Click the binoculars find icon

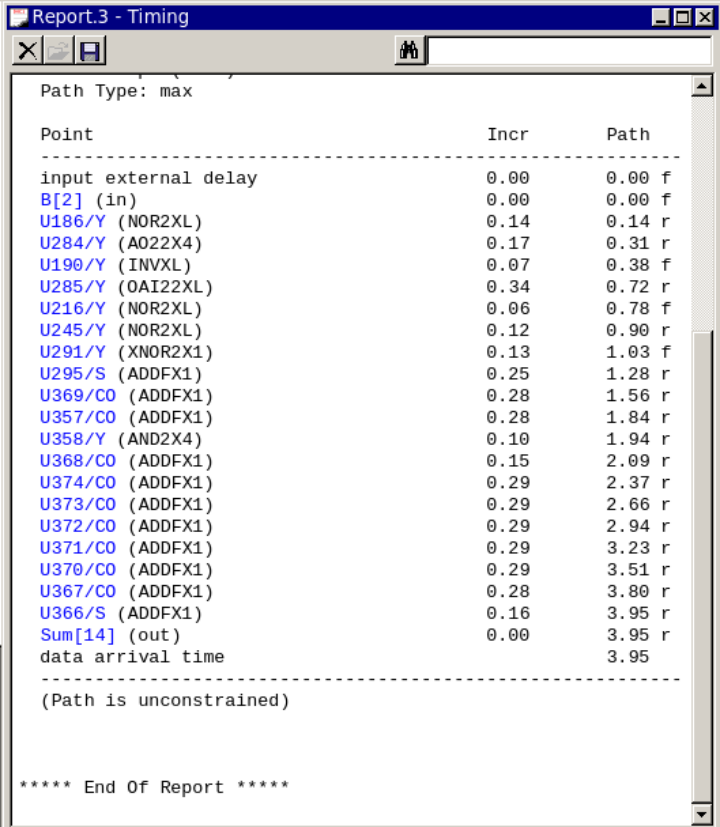(x=409, y=51)
